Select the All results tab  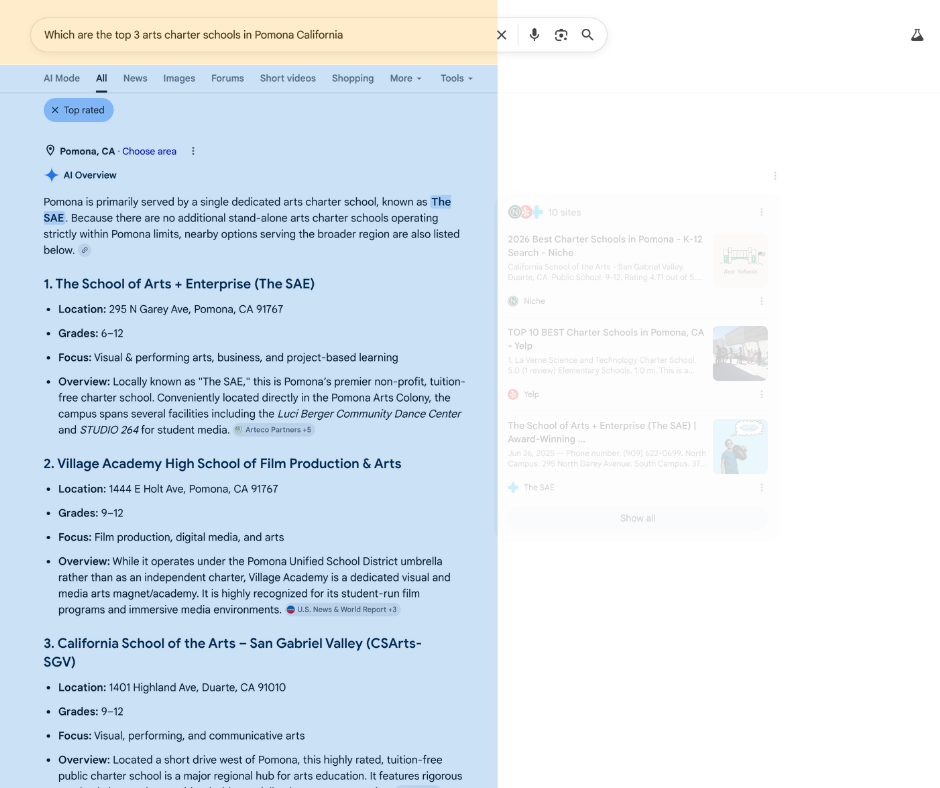(x=101, y=79)
